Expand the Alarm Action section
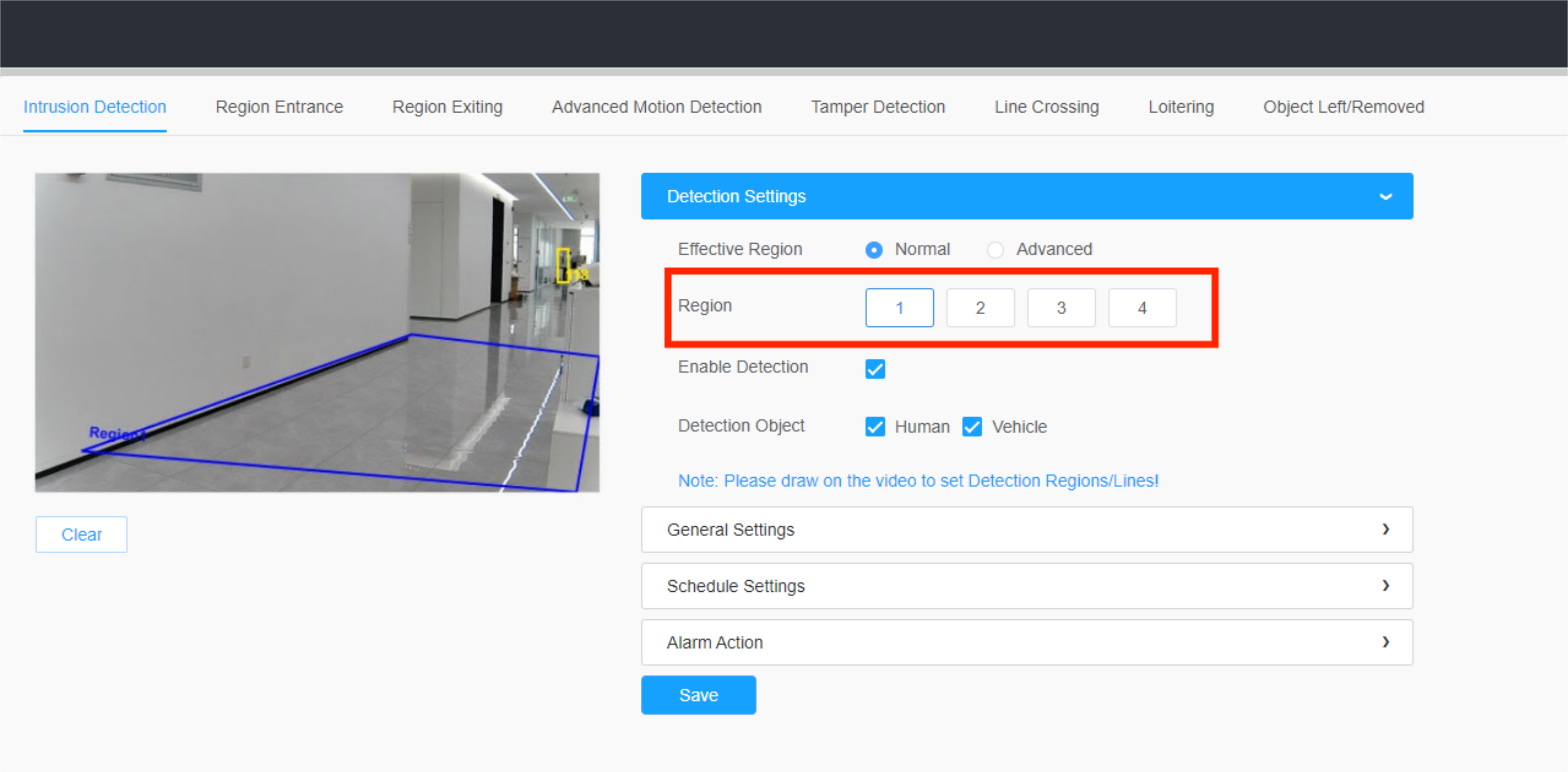The image size is (1568, 772). pyautogui.click(x=1027, y=642)
